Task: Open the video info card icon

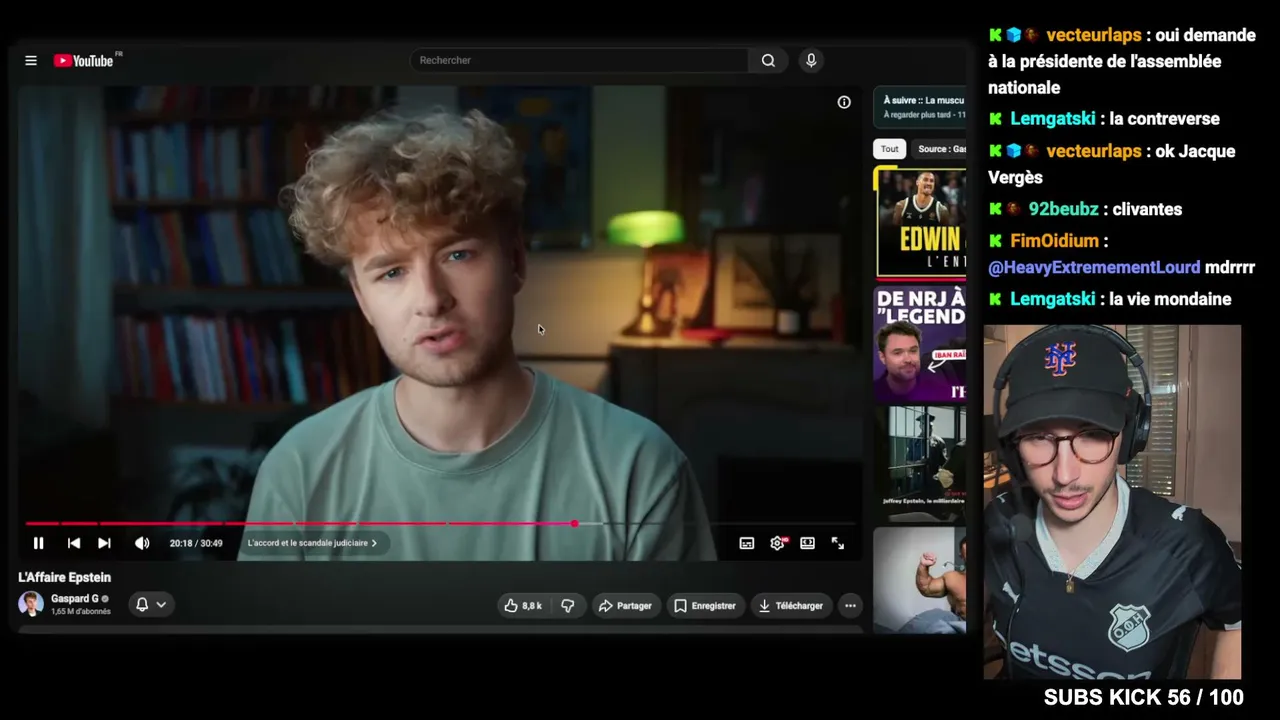Action: click(844, 102)
